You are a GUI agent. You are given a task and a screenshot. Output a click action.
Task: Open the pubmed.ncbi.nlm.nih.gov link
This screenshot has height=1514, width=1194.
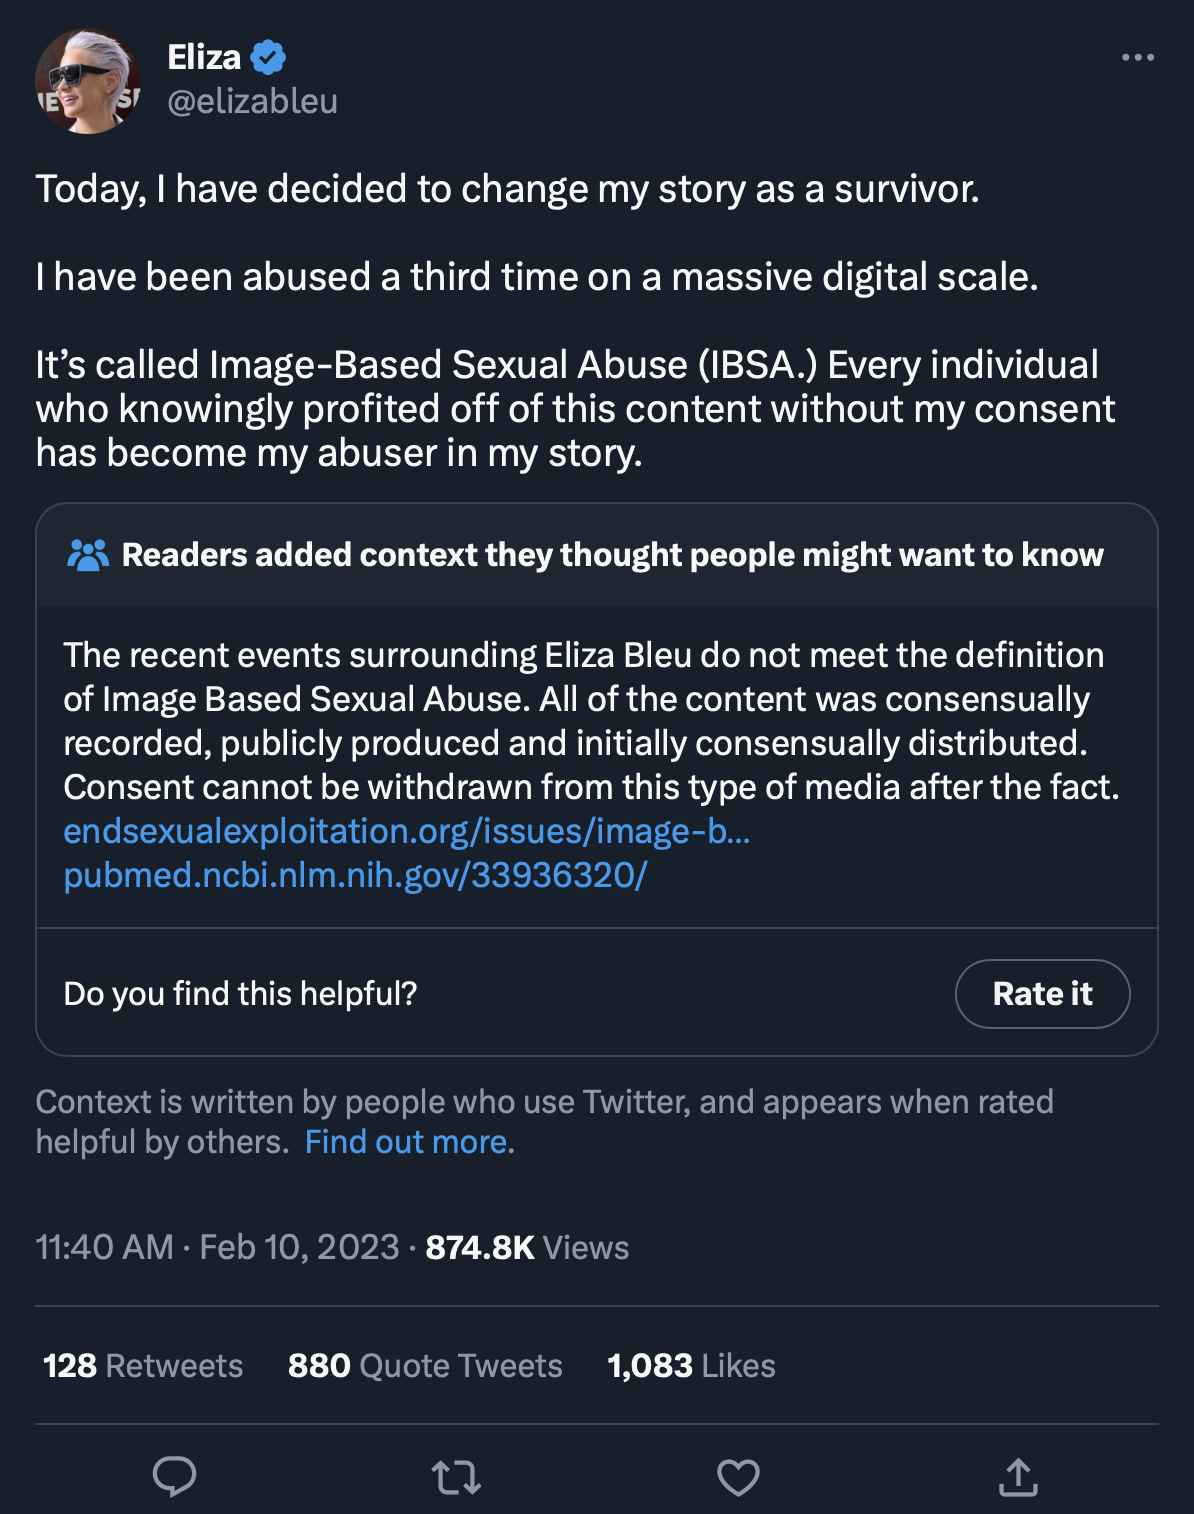point(355,875)
